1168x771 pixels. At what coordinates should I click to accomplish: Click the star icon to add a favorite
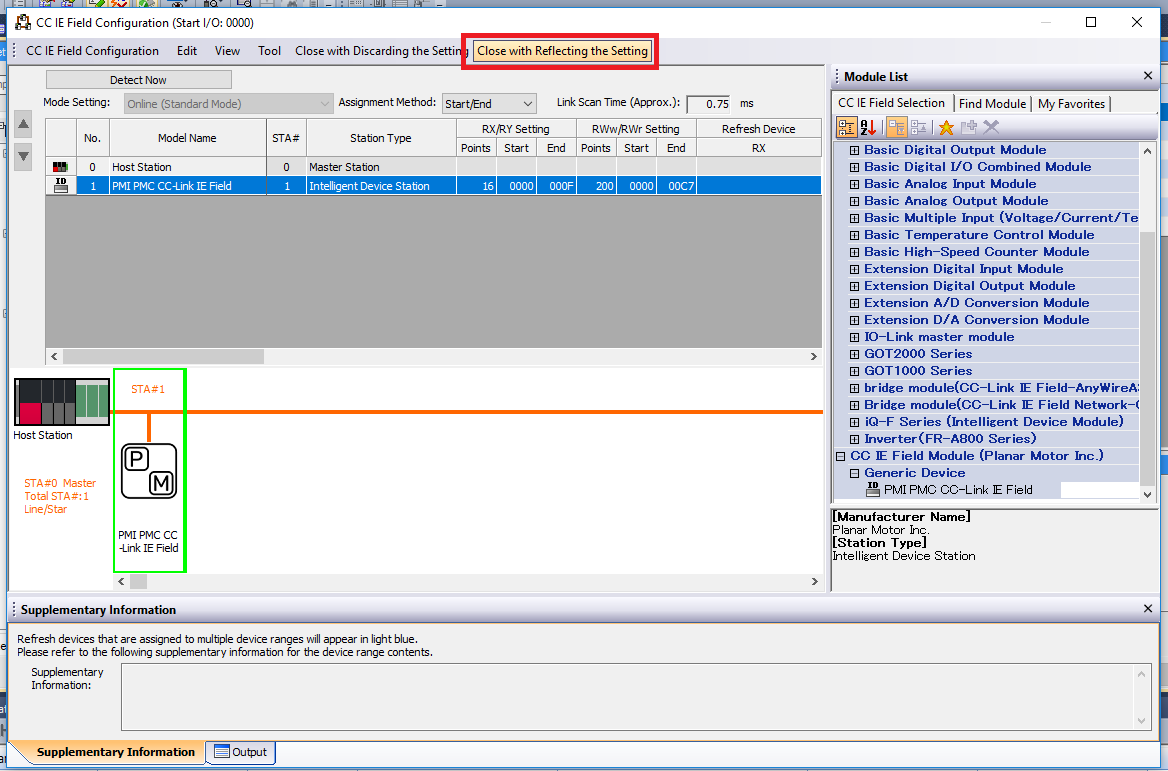coord(945,127)
